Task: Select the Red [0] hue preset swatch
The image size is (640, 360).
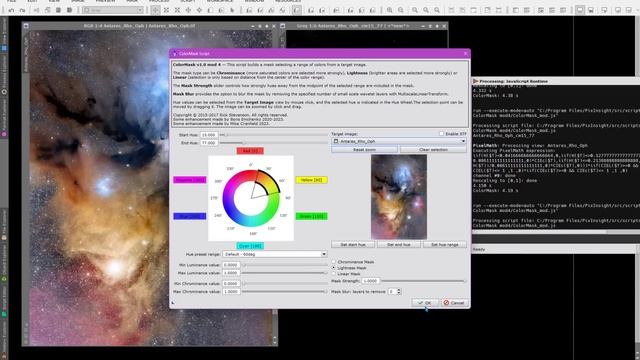Action: click(250, 151)
